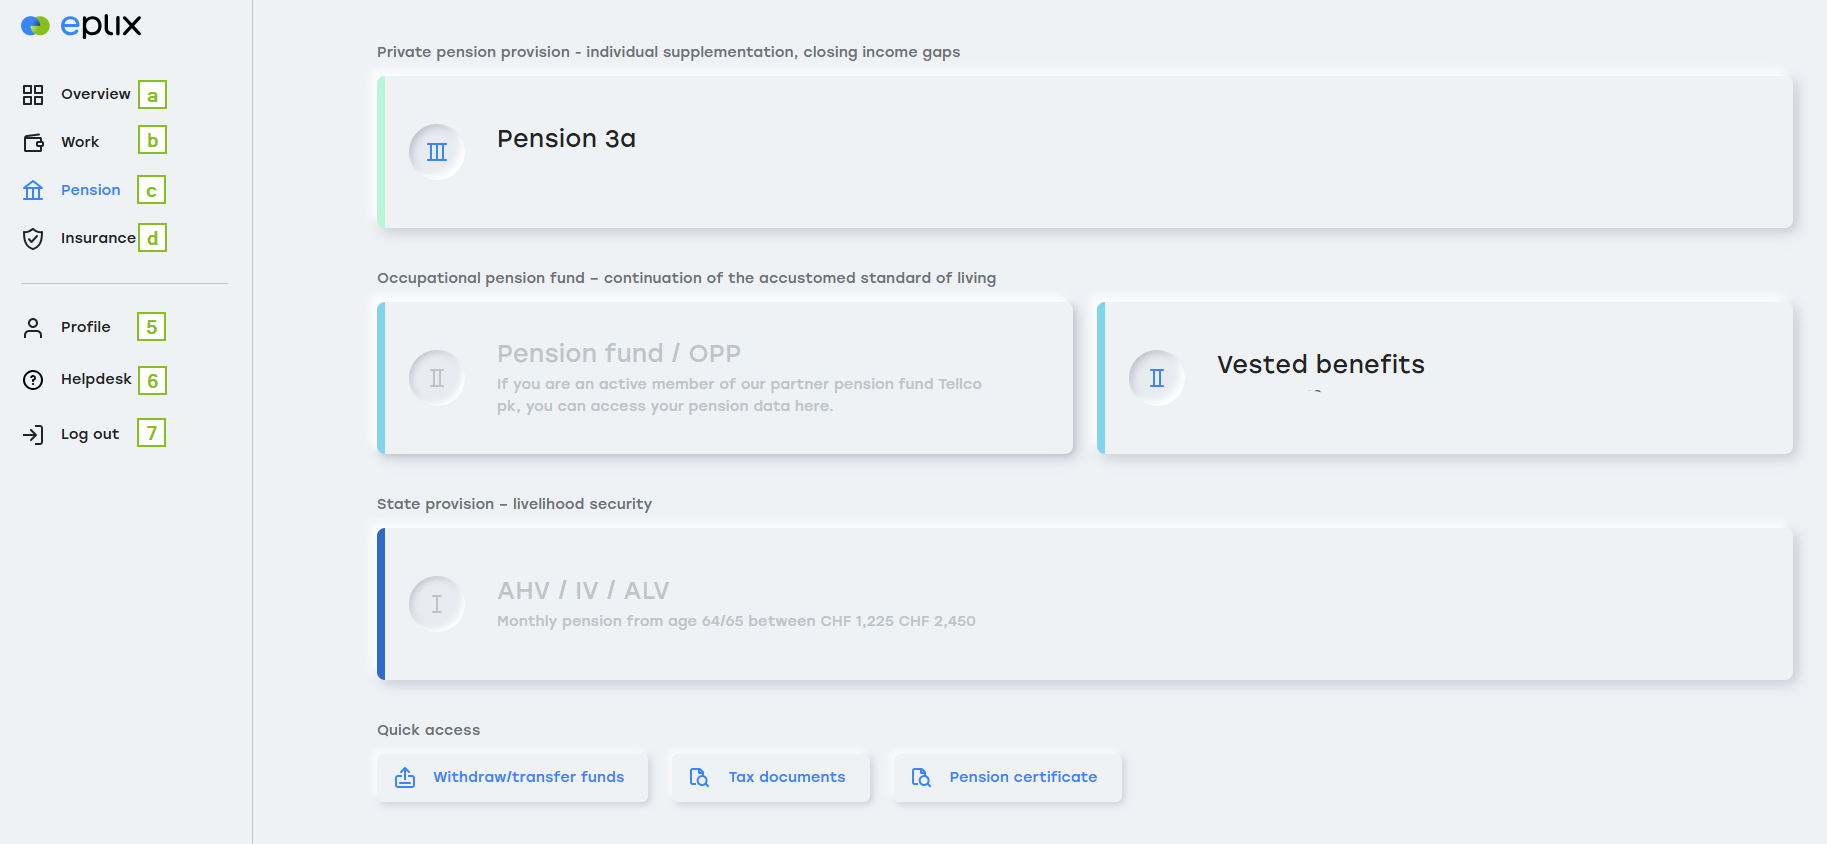Open the Pension 3a card
The width and height of the screenshot is (1827, 844).
[x=1085, y=152]
